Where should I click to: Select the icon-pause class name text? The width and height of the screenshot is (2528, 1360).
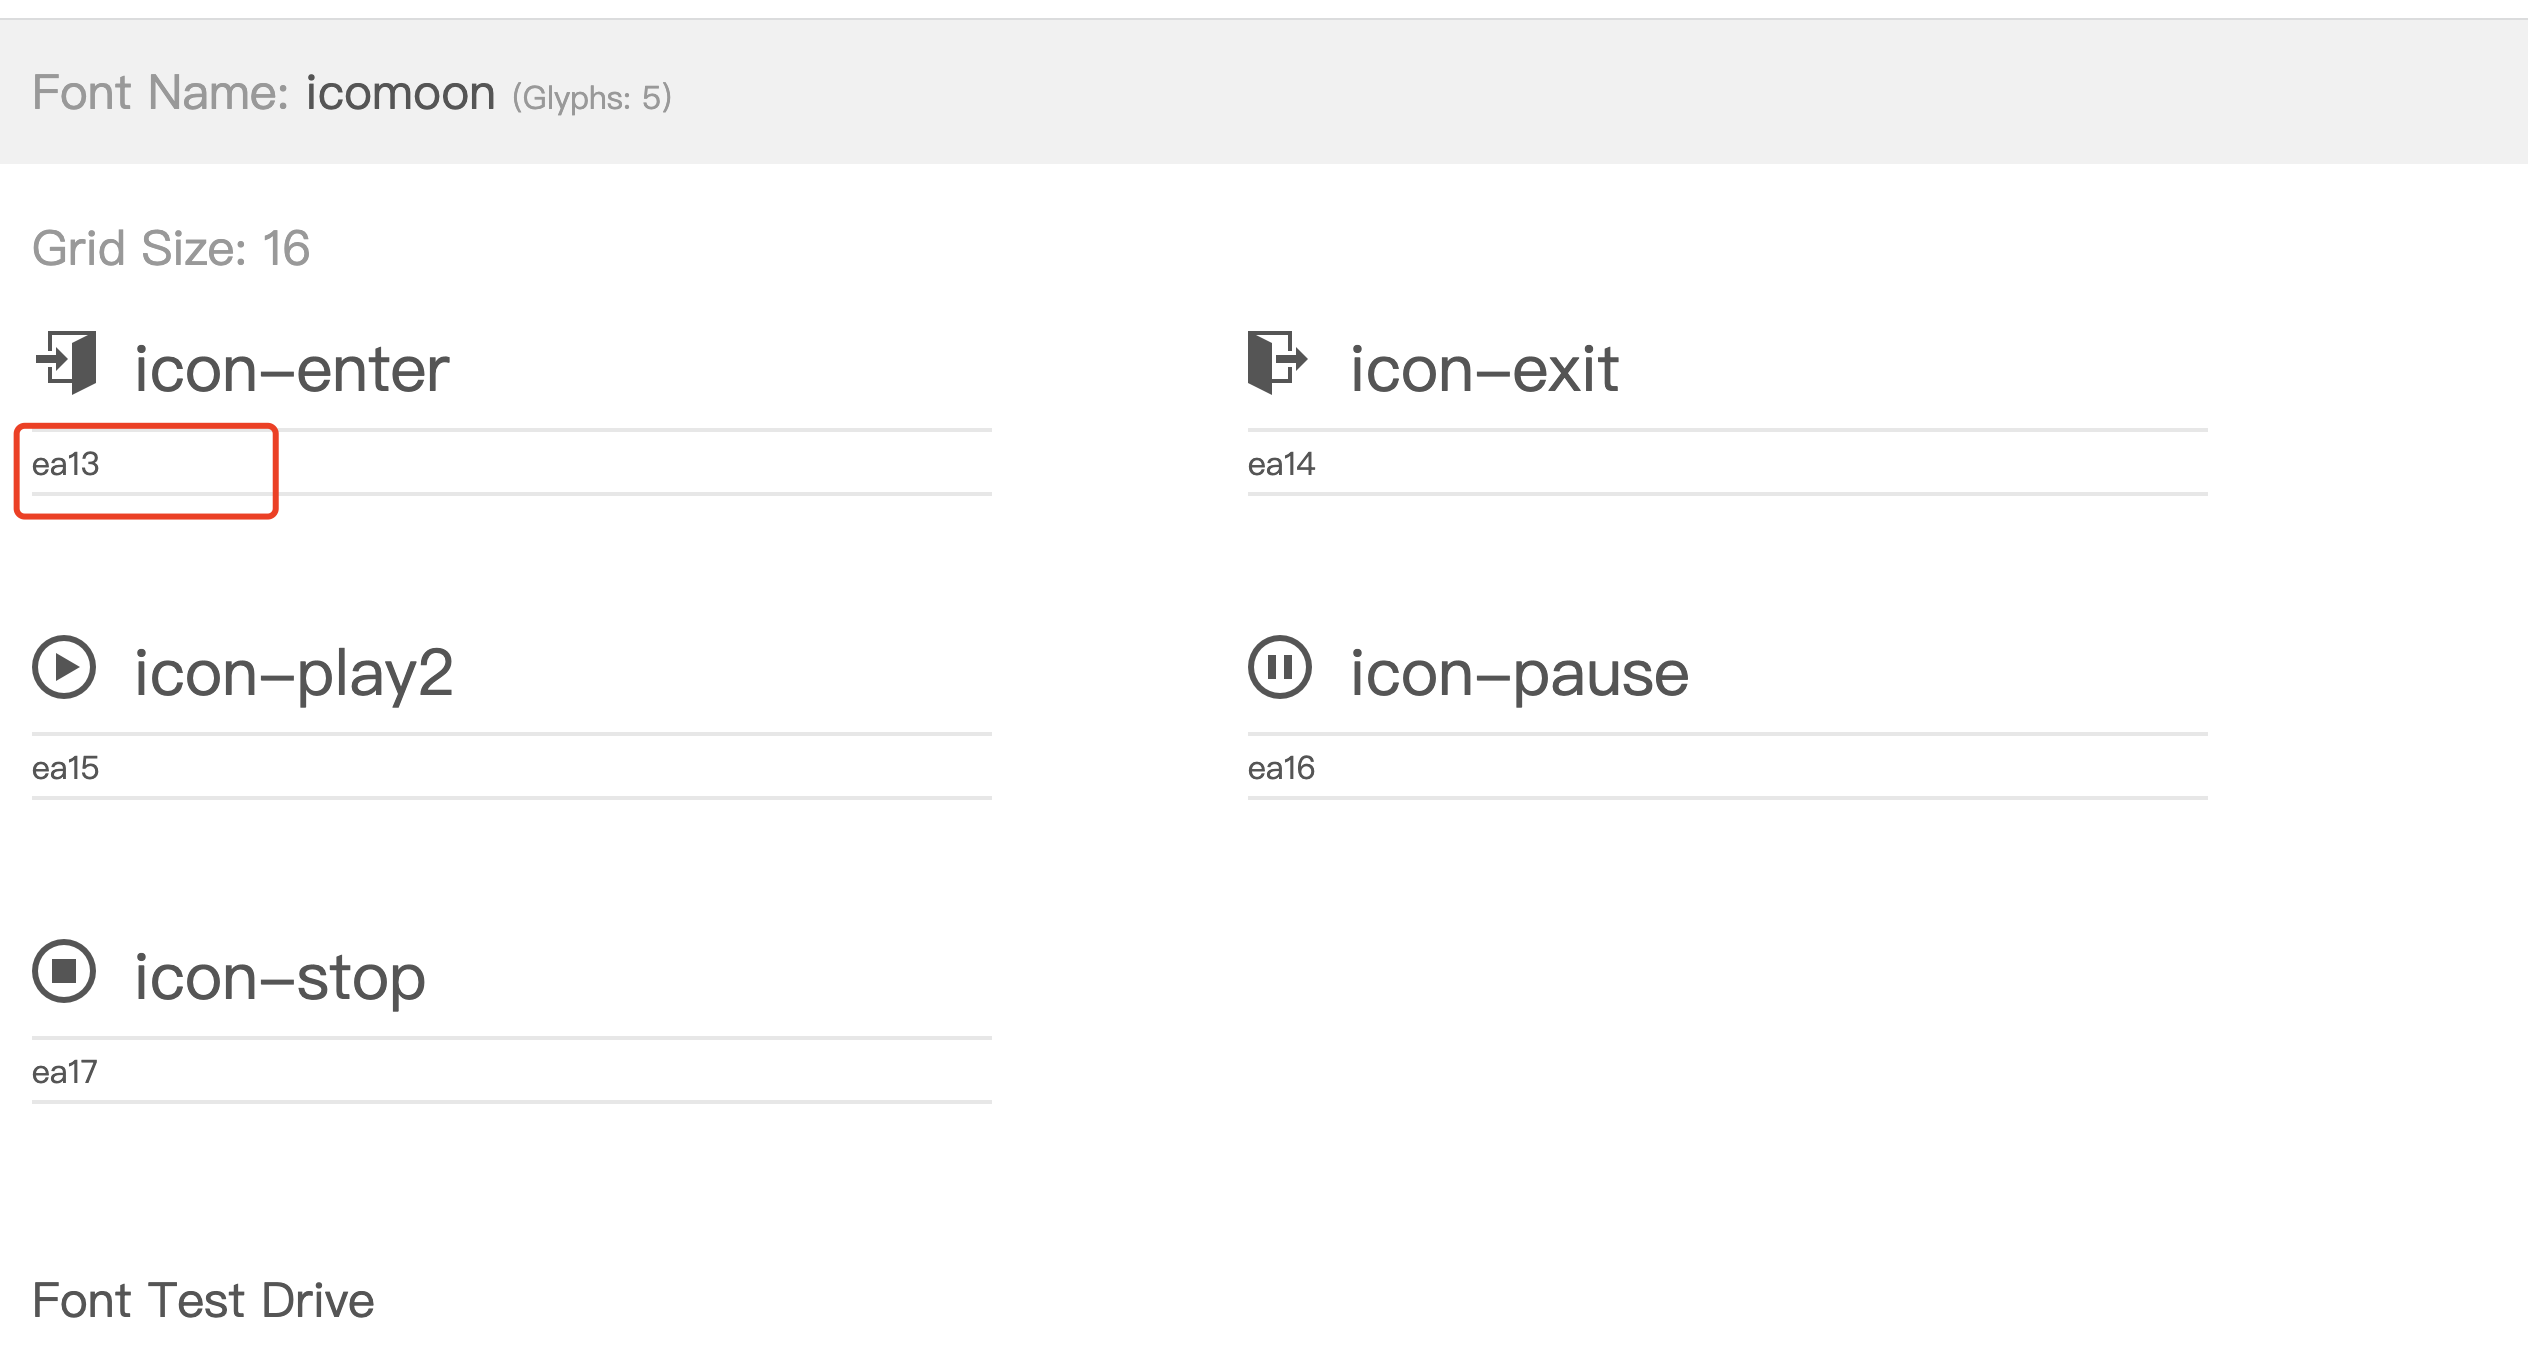click(1519, 674)
